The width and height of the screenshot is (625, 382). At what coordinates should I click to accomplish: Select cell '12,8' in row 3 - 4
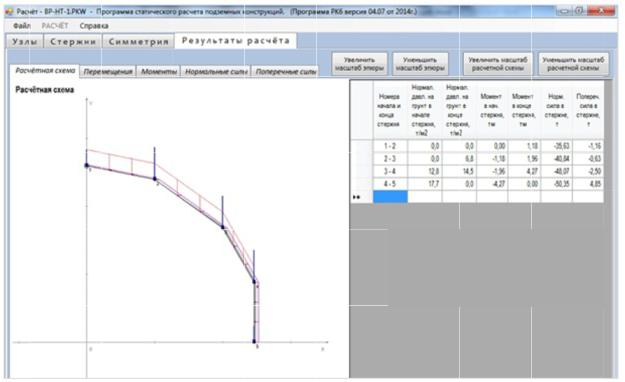[425, 171]
